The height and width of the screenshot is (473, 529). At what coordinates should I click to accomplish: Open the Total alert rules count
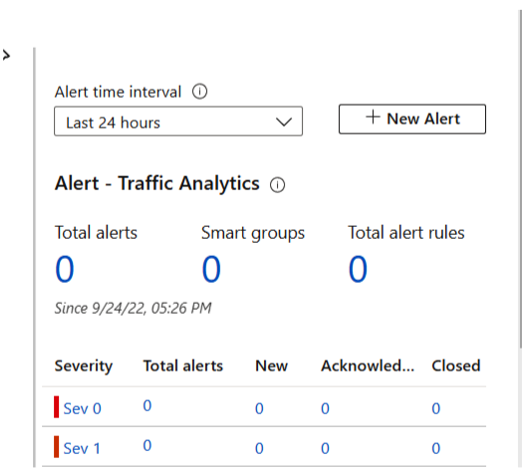click(358, 269)
